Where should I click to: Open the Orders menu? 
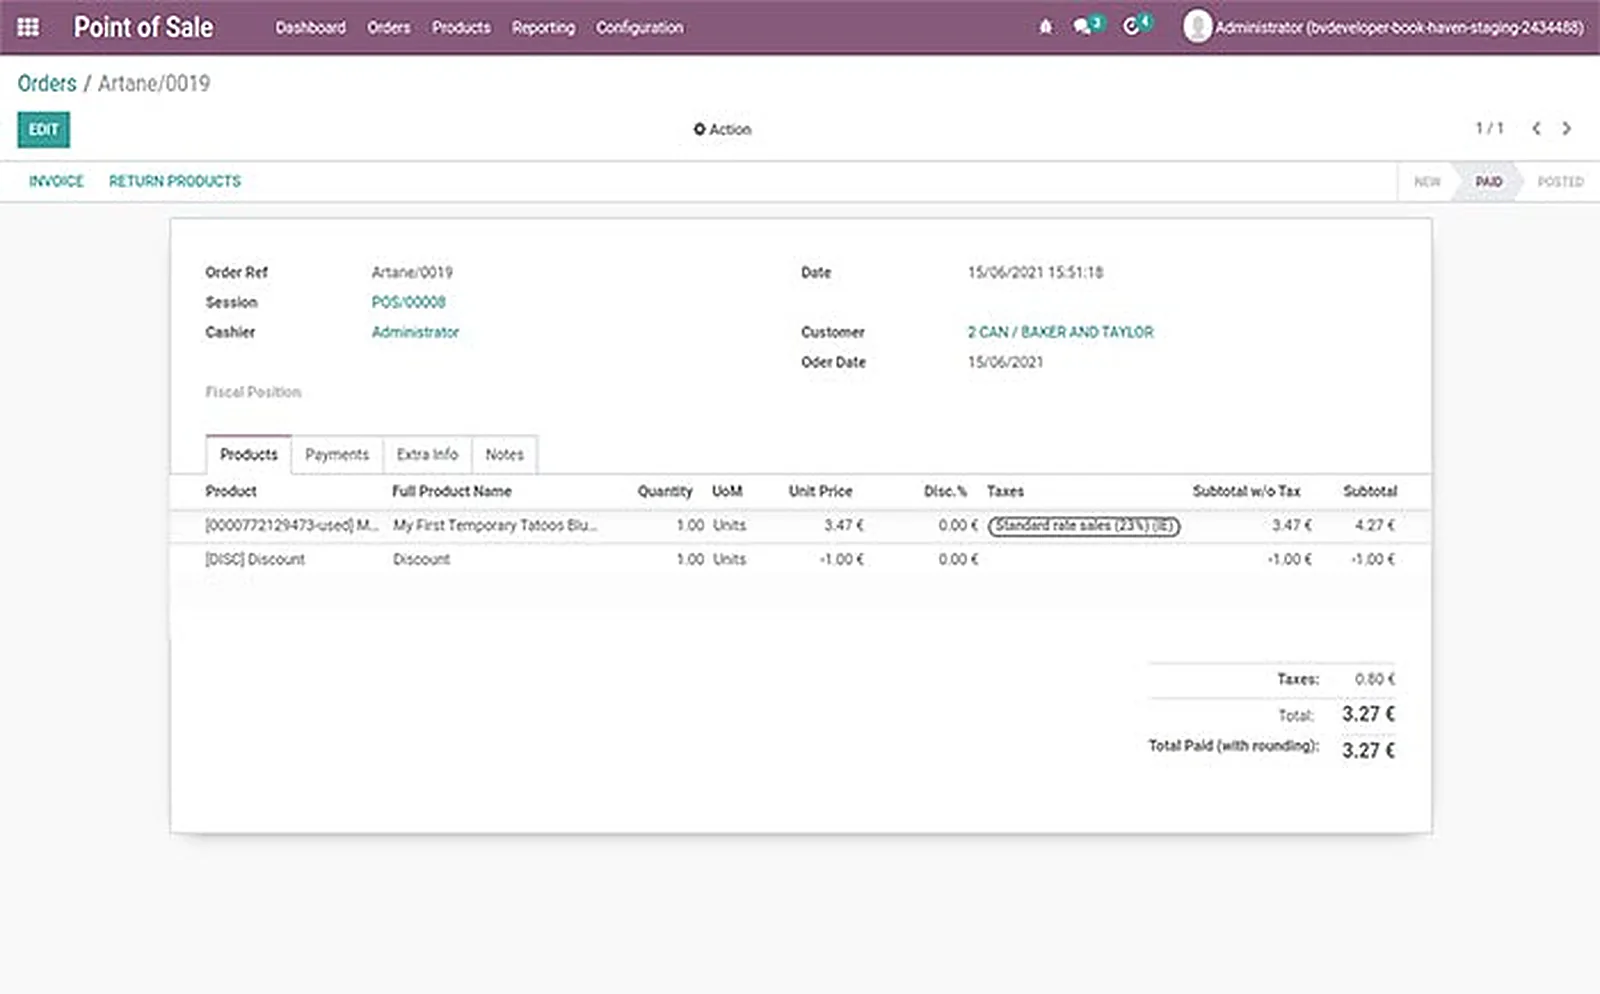(x=388, y=27)
